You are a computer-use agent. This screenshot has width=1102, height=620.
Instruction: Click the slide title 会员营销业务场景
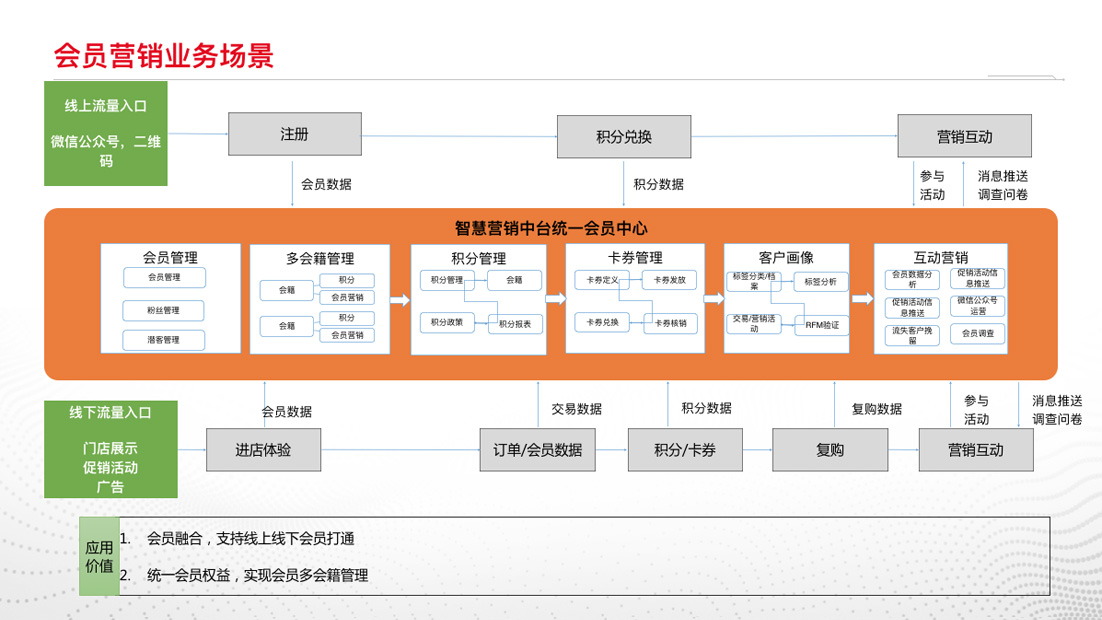tap(163, 56)
